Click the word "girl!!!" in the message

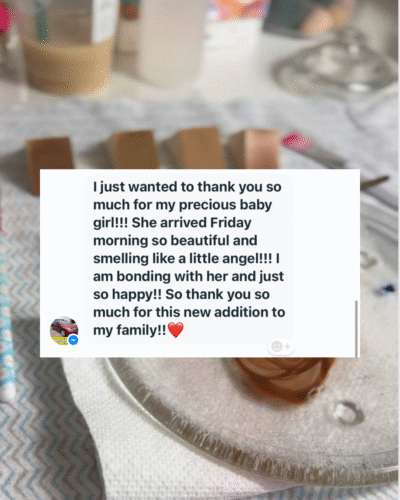[110, 223]
